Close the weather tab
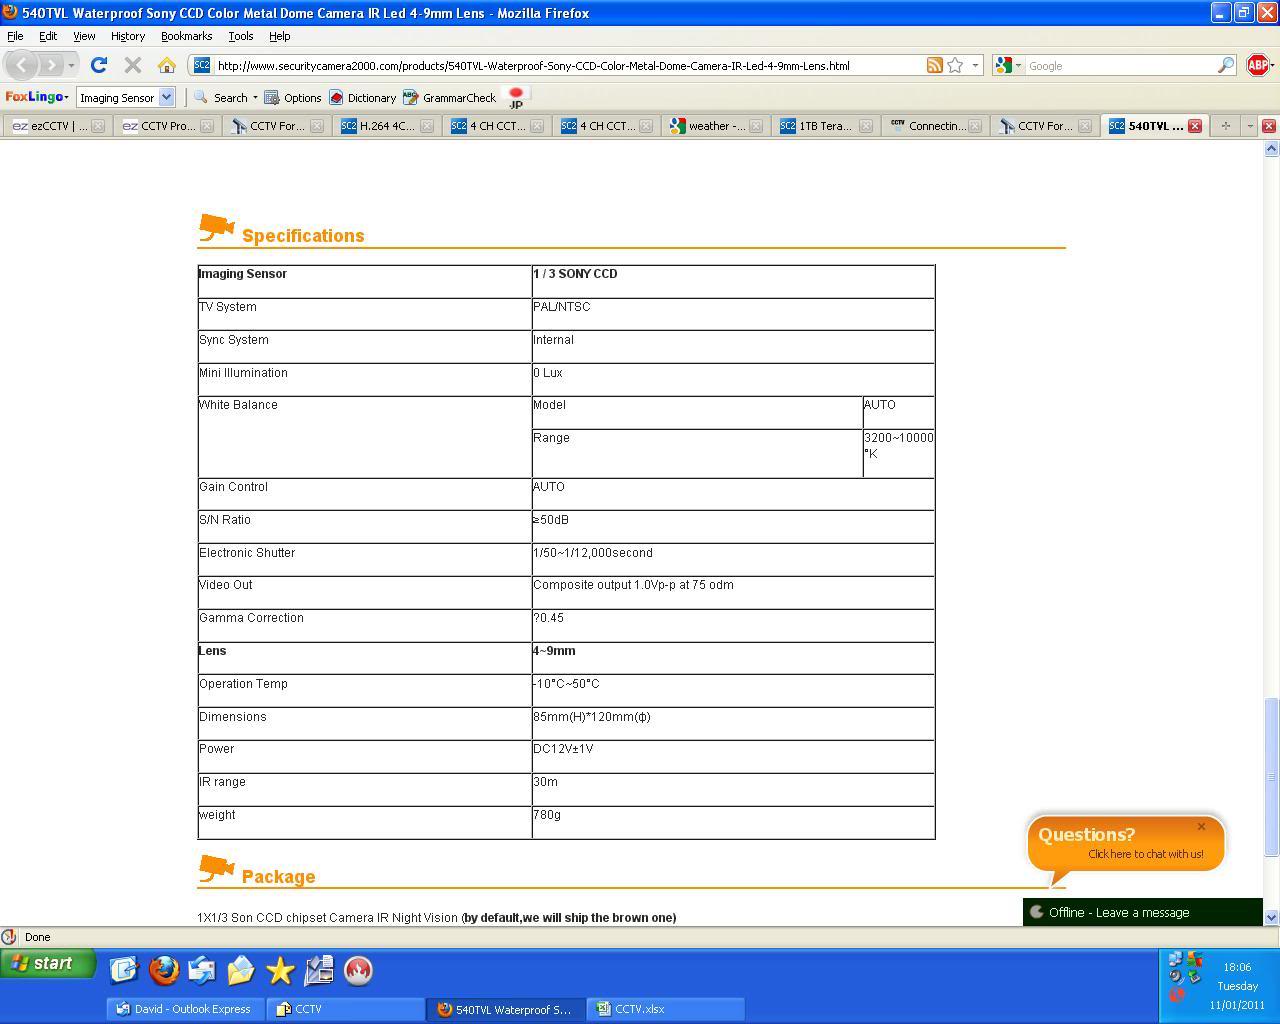The width and height of the screenshot is (1280, 1024). [756, 126]
